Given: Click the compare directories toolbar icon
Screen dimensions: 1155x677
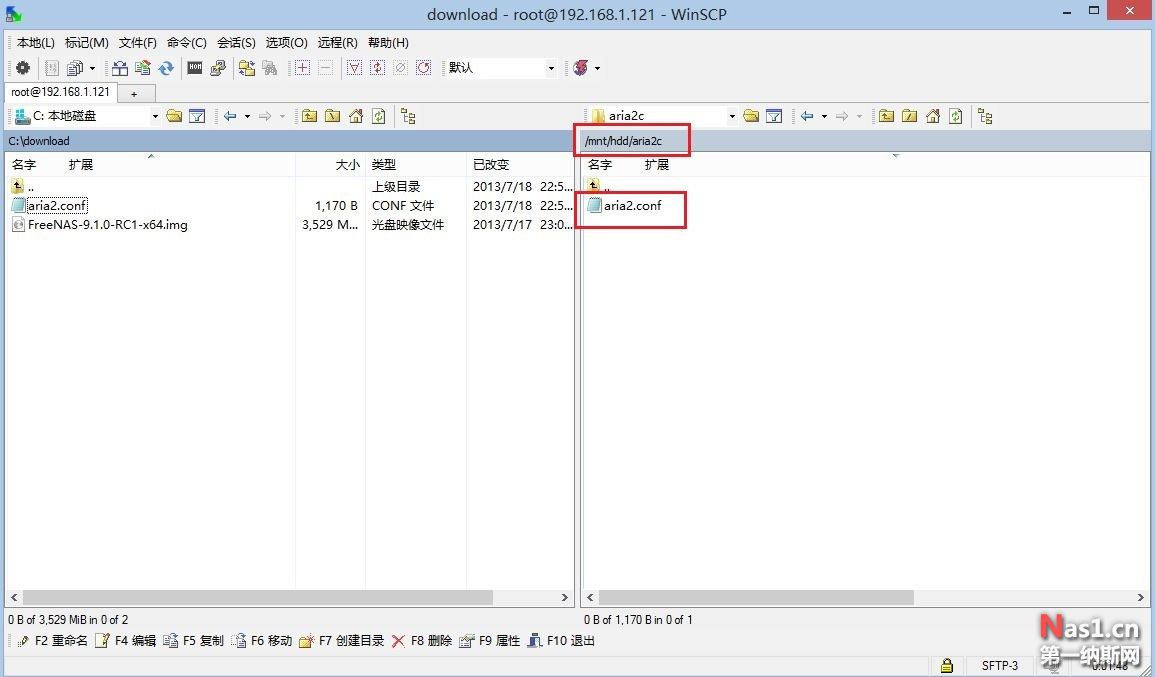Looking at the screenshot, I should [x=120, y=68].
